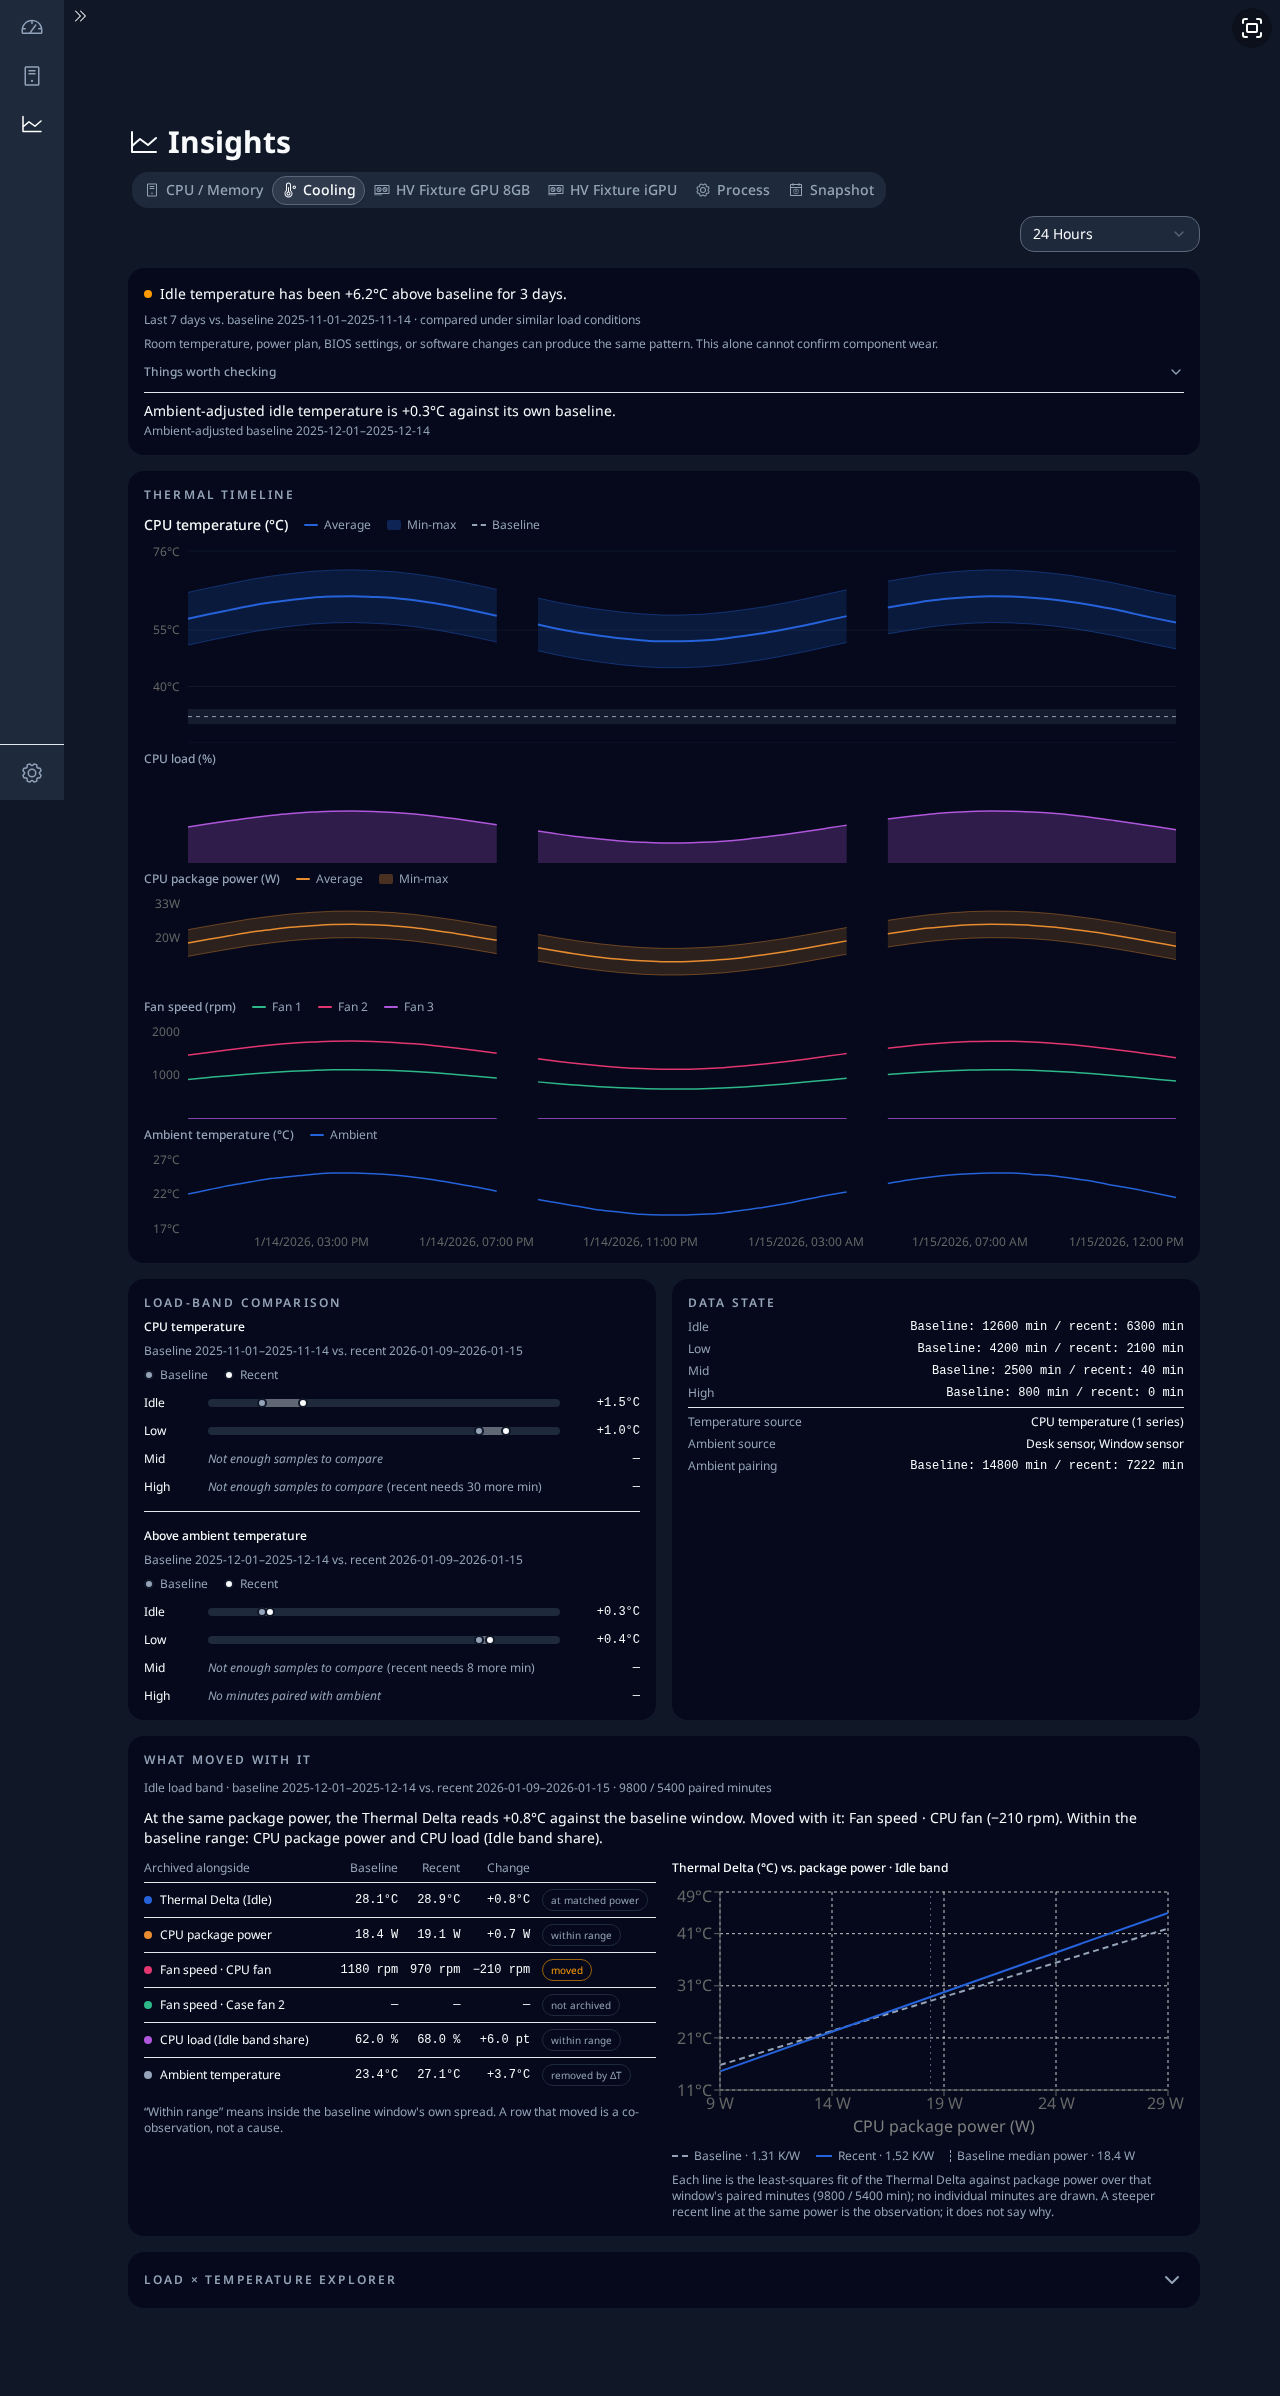Viewport: 1280px width, 2396px height.
Task: Open the Insights chart icon in sidebar
Action: [x=32, y=124]
